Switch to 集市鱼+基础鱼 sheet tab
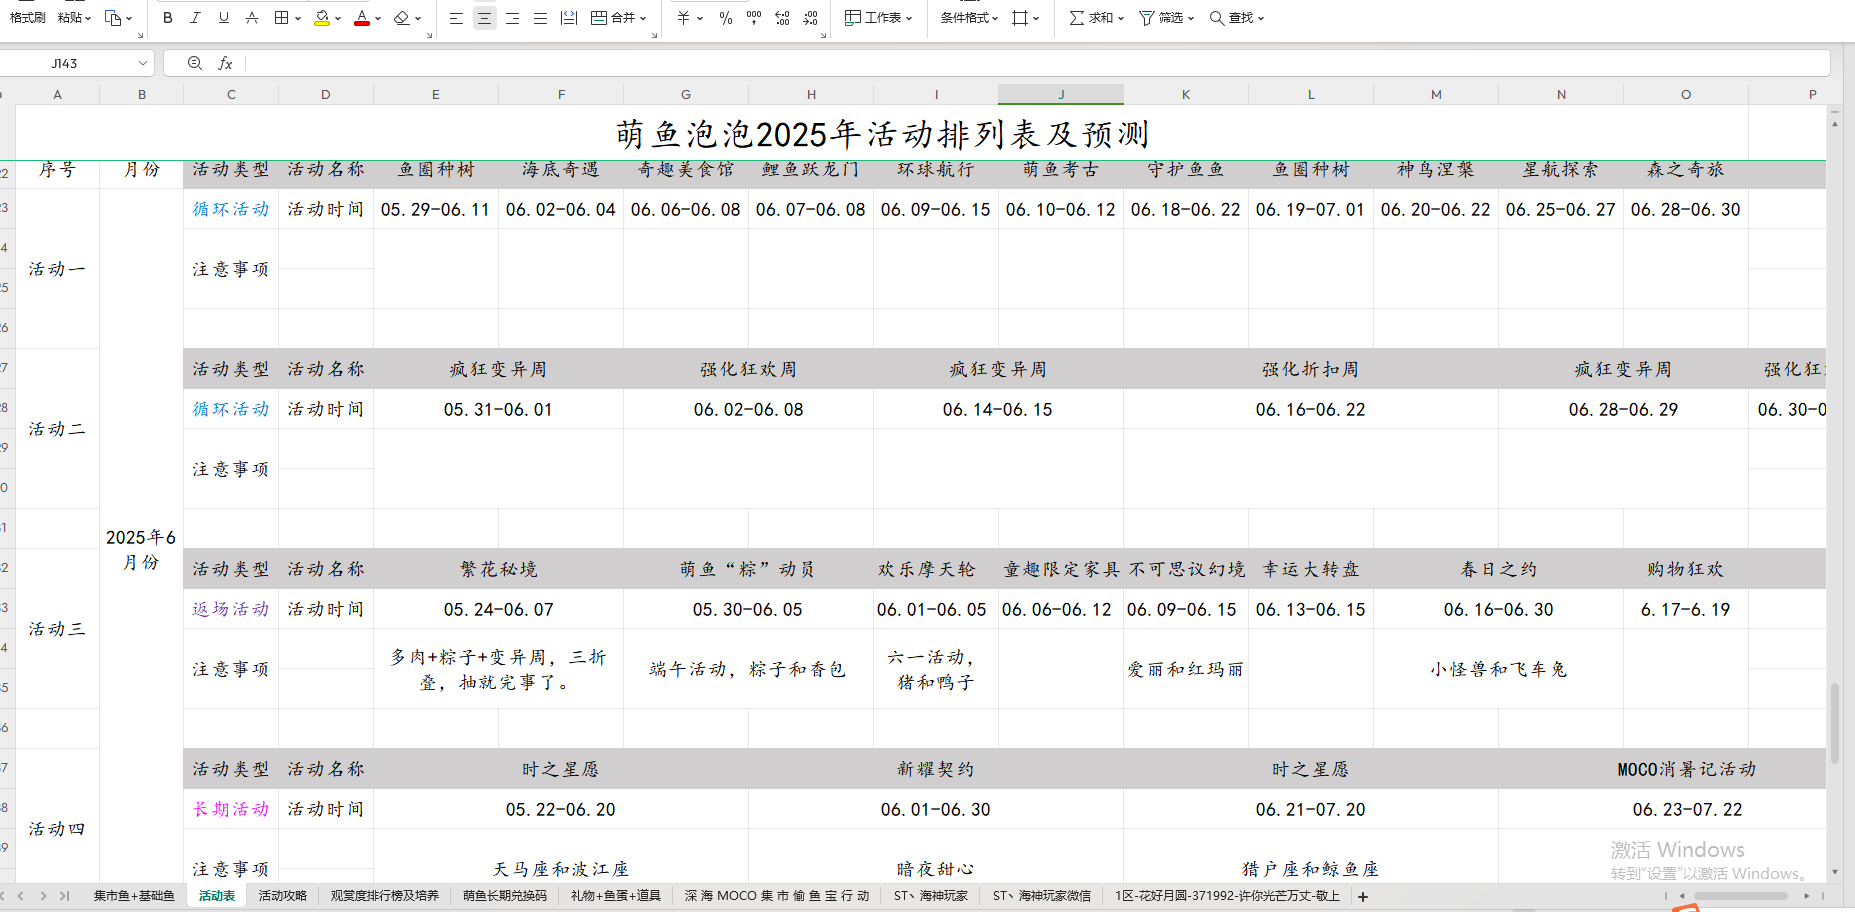 134,896
